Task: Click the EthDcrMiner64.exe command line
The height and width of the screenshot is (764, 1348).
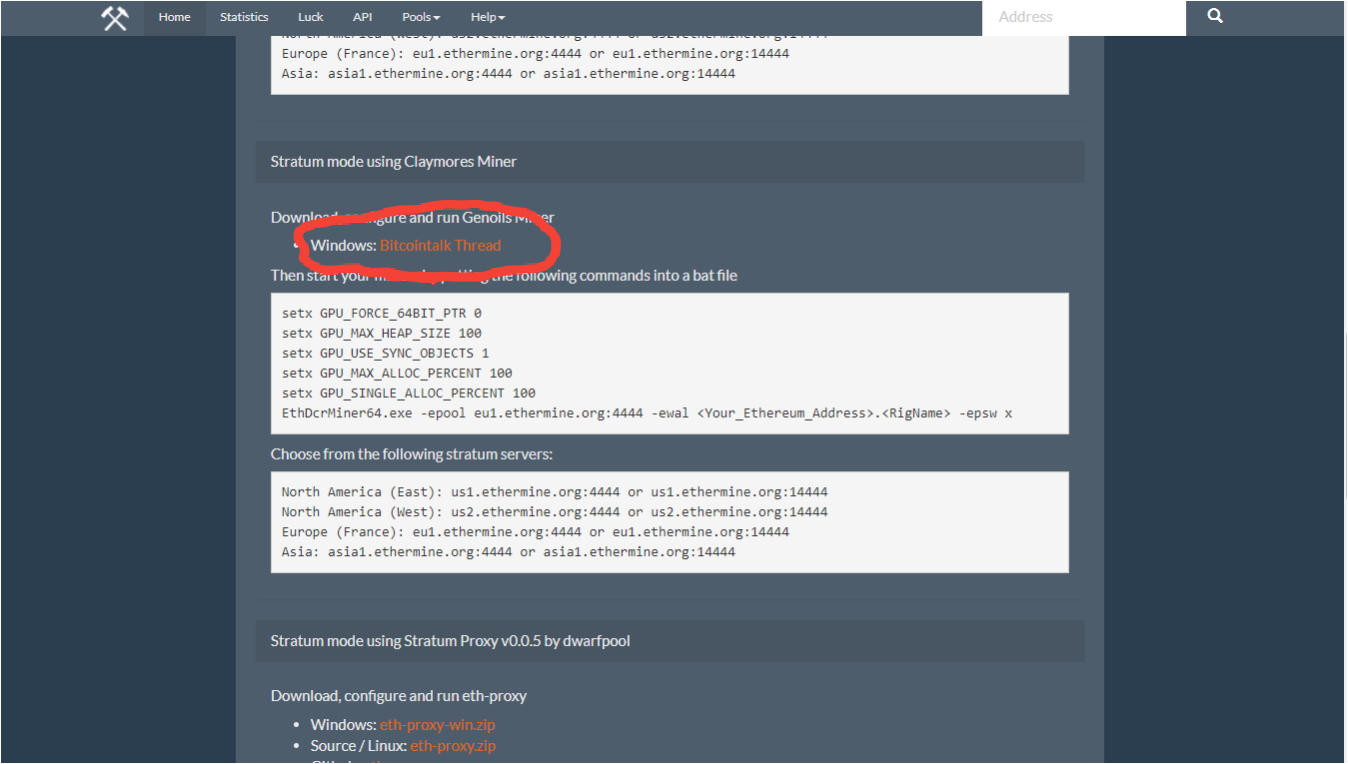Action: (646, 413)
